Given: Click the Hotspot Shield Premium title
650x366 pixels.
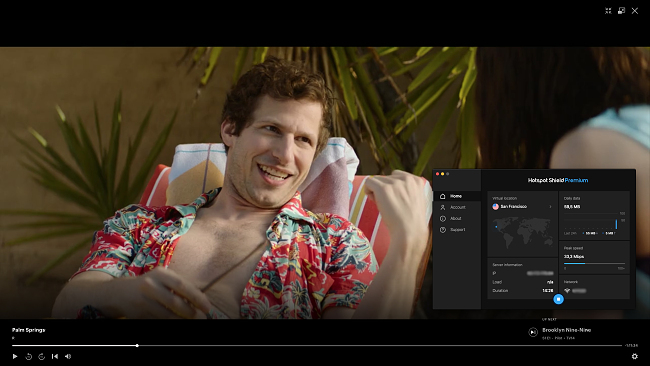Looking at the screenshot, I should point(558,180).
